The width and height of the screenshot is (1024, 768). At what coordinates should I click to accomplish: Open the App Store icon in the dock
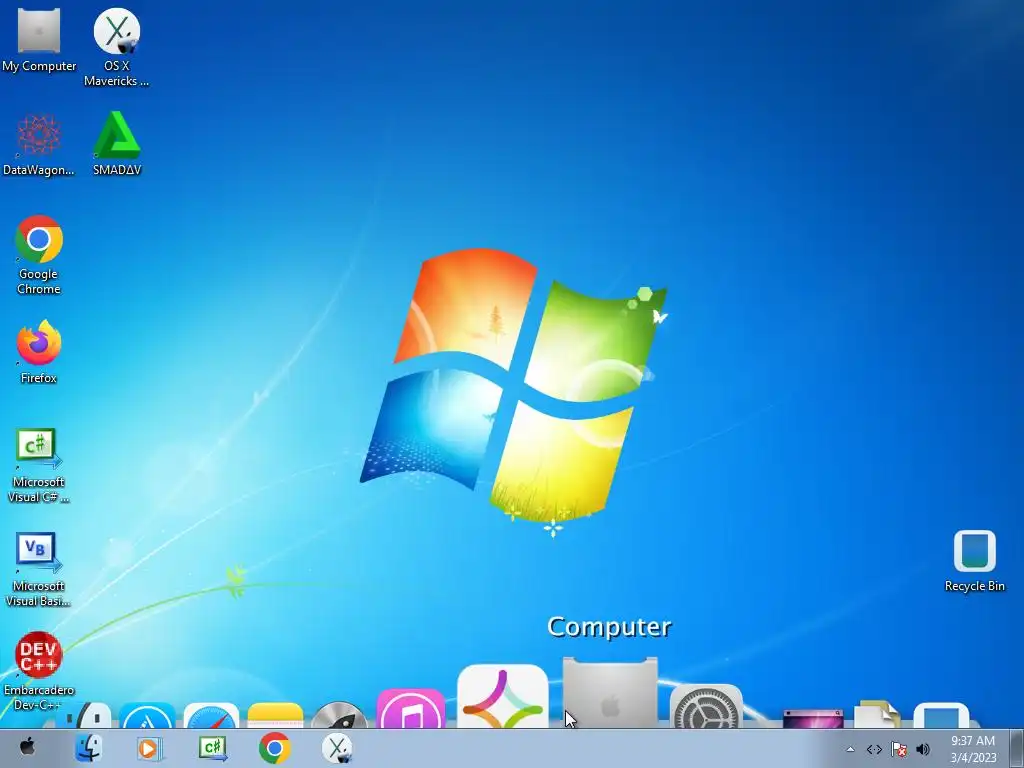click(x=147, y=716)
